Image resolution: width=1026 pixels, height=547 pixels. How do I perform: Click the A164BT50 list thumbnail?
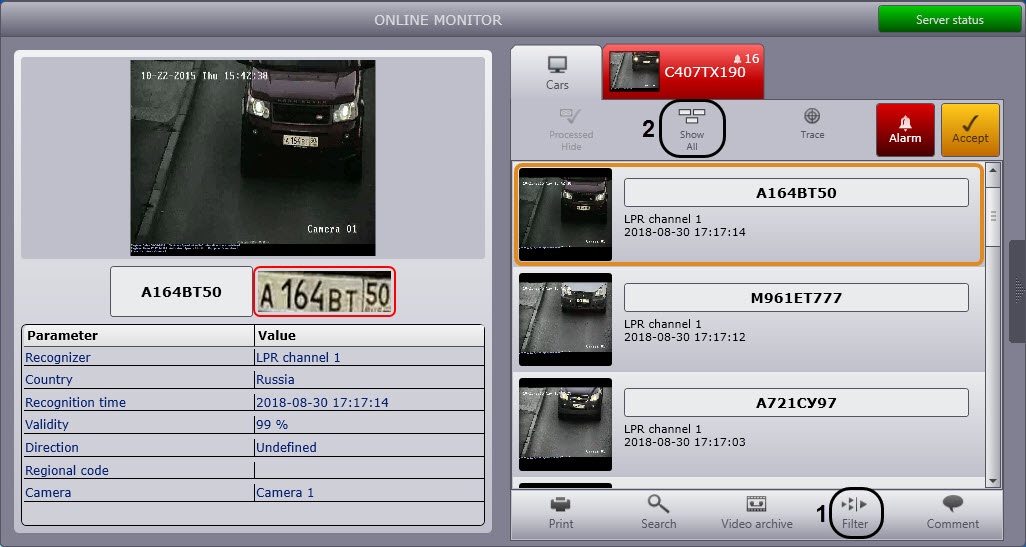pyautogui.click(x=565, y=214)
